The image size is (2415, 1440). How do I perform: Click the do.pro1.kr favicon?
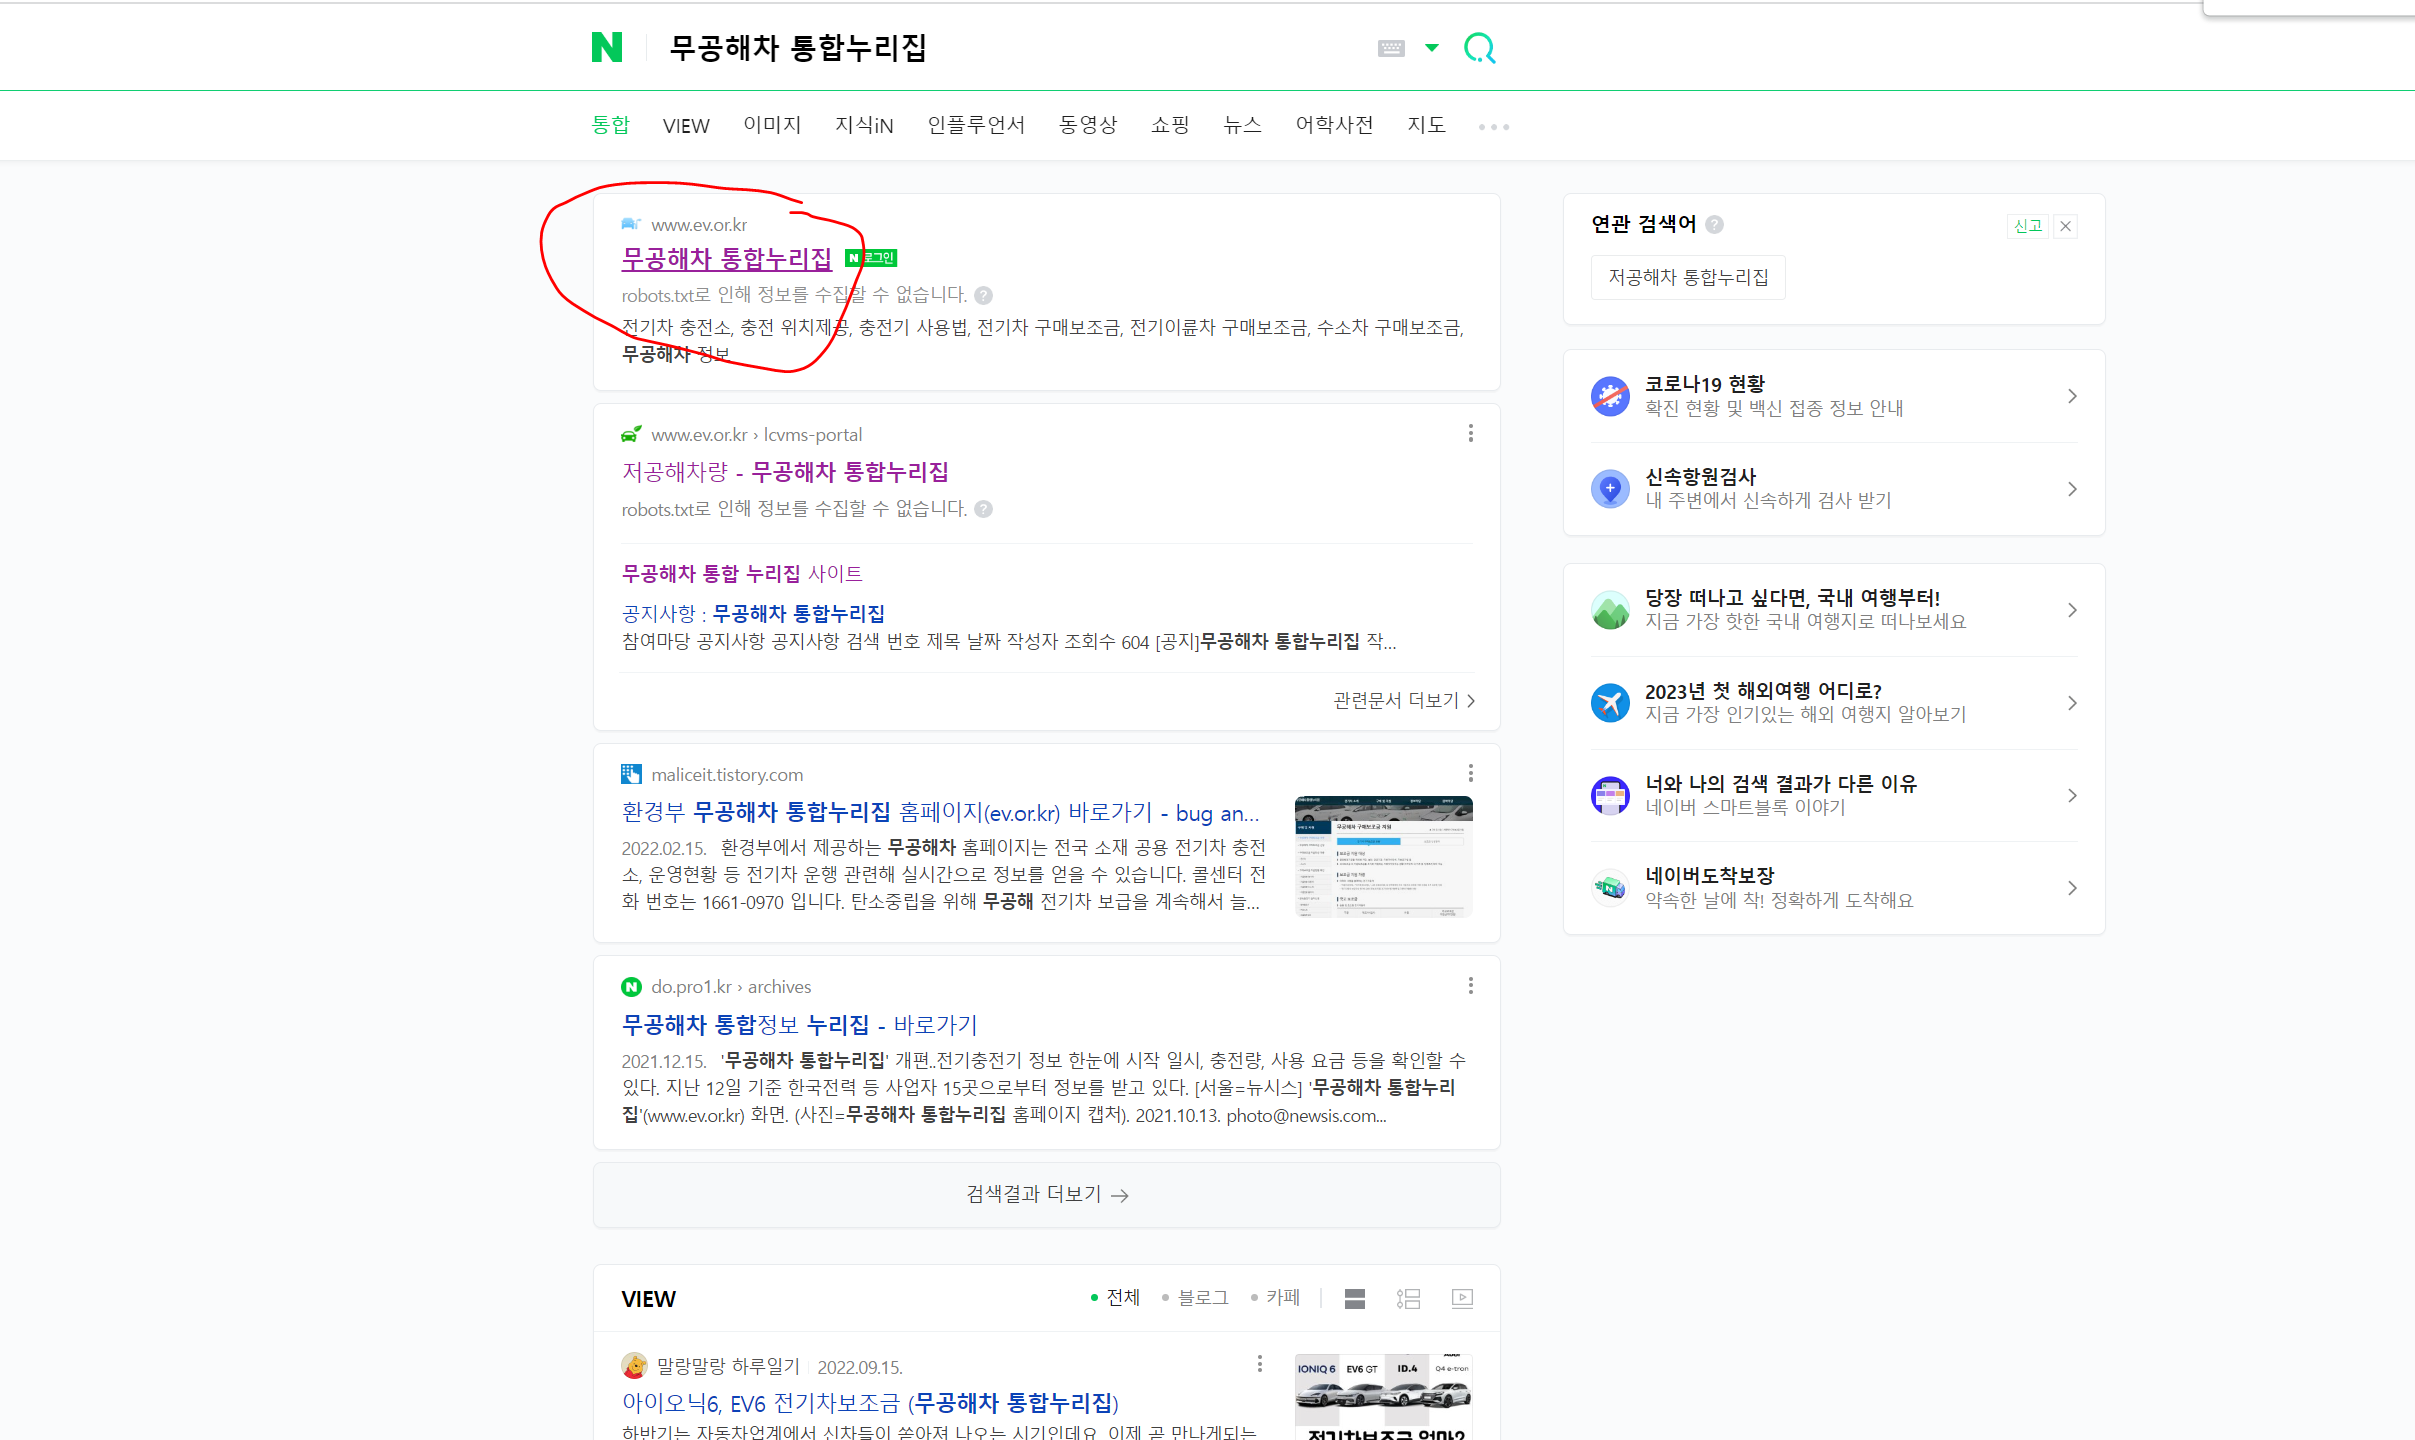[x=631, y=987]
